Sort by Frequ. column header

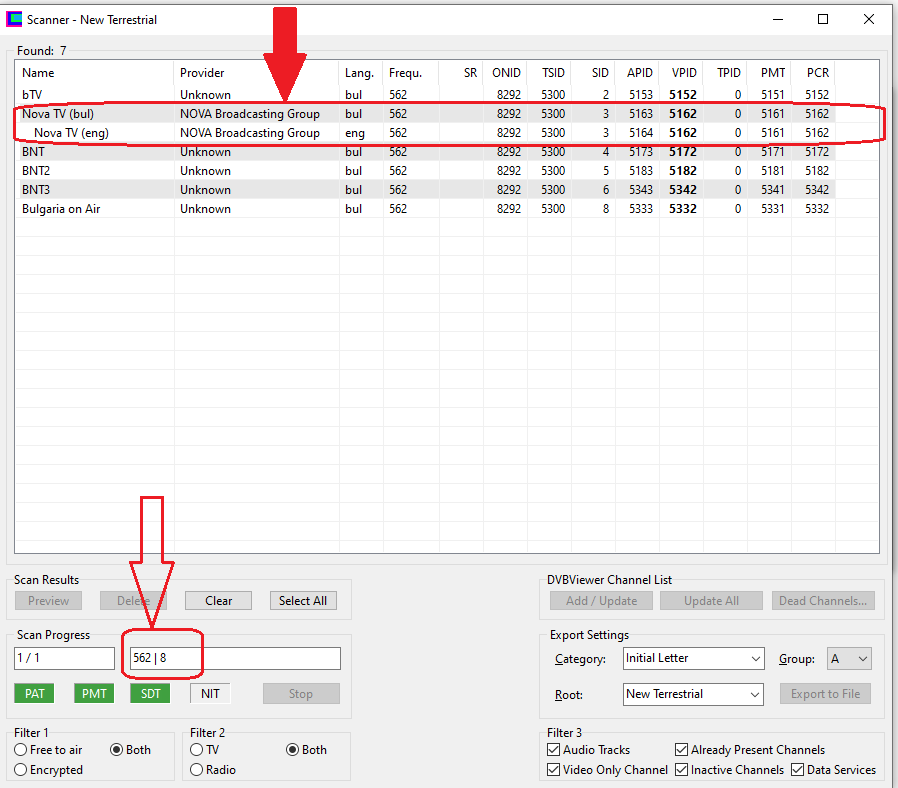tap(411, 73)
